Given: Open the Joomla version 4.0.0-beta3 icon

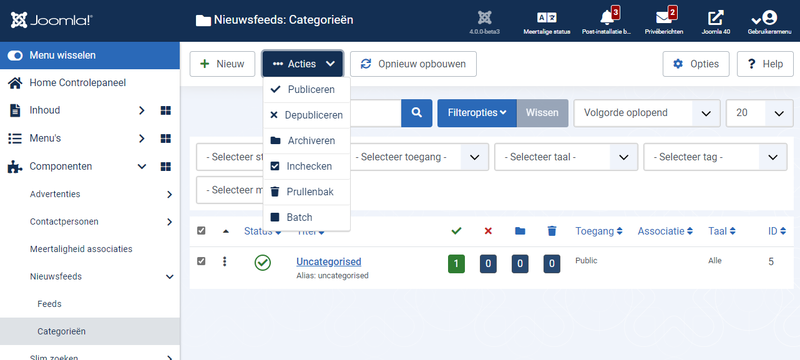Looking at the screenshot, I should (x=484, y=22).
